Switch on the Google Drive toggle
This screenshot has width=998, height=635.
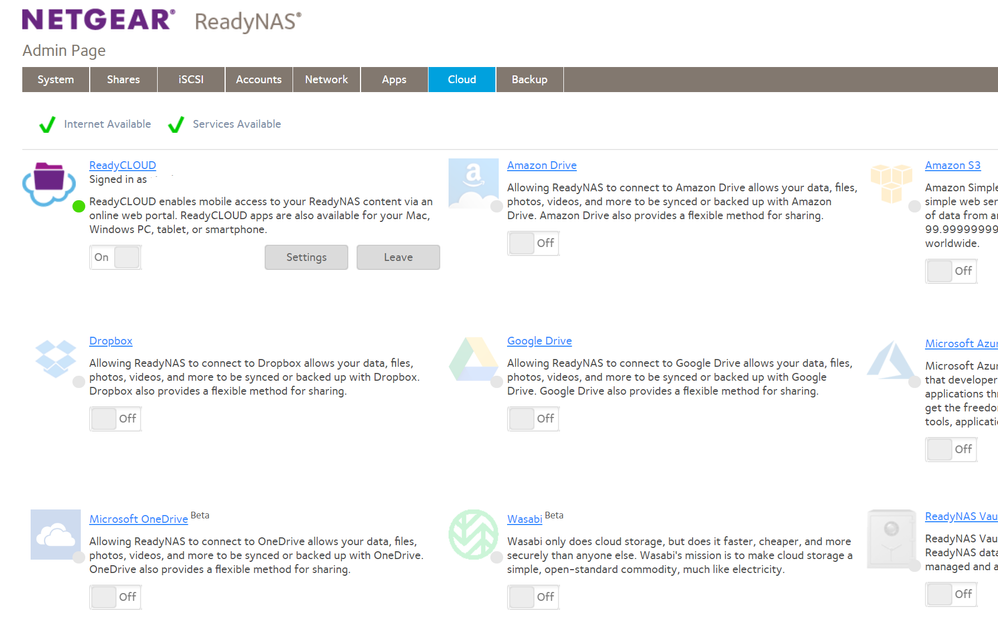click(x=533, y=419)
